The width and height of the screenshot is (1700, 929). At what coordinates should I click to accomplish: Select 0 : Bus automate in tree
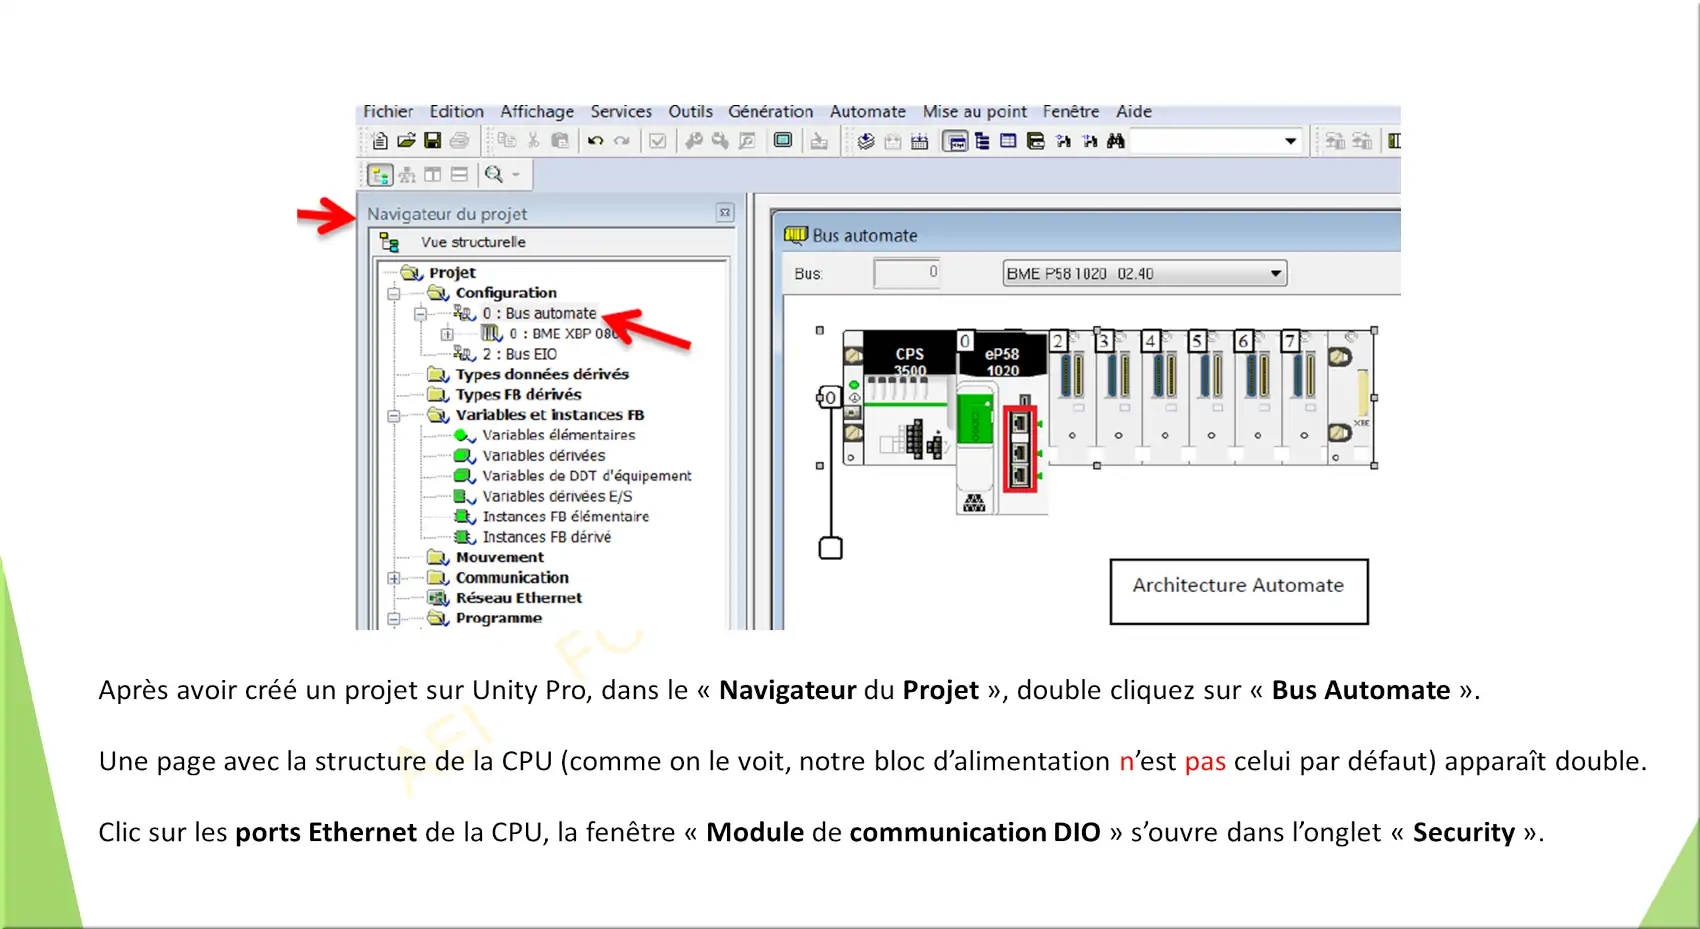click(x=539, y=314)
